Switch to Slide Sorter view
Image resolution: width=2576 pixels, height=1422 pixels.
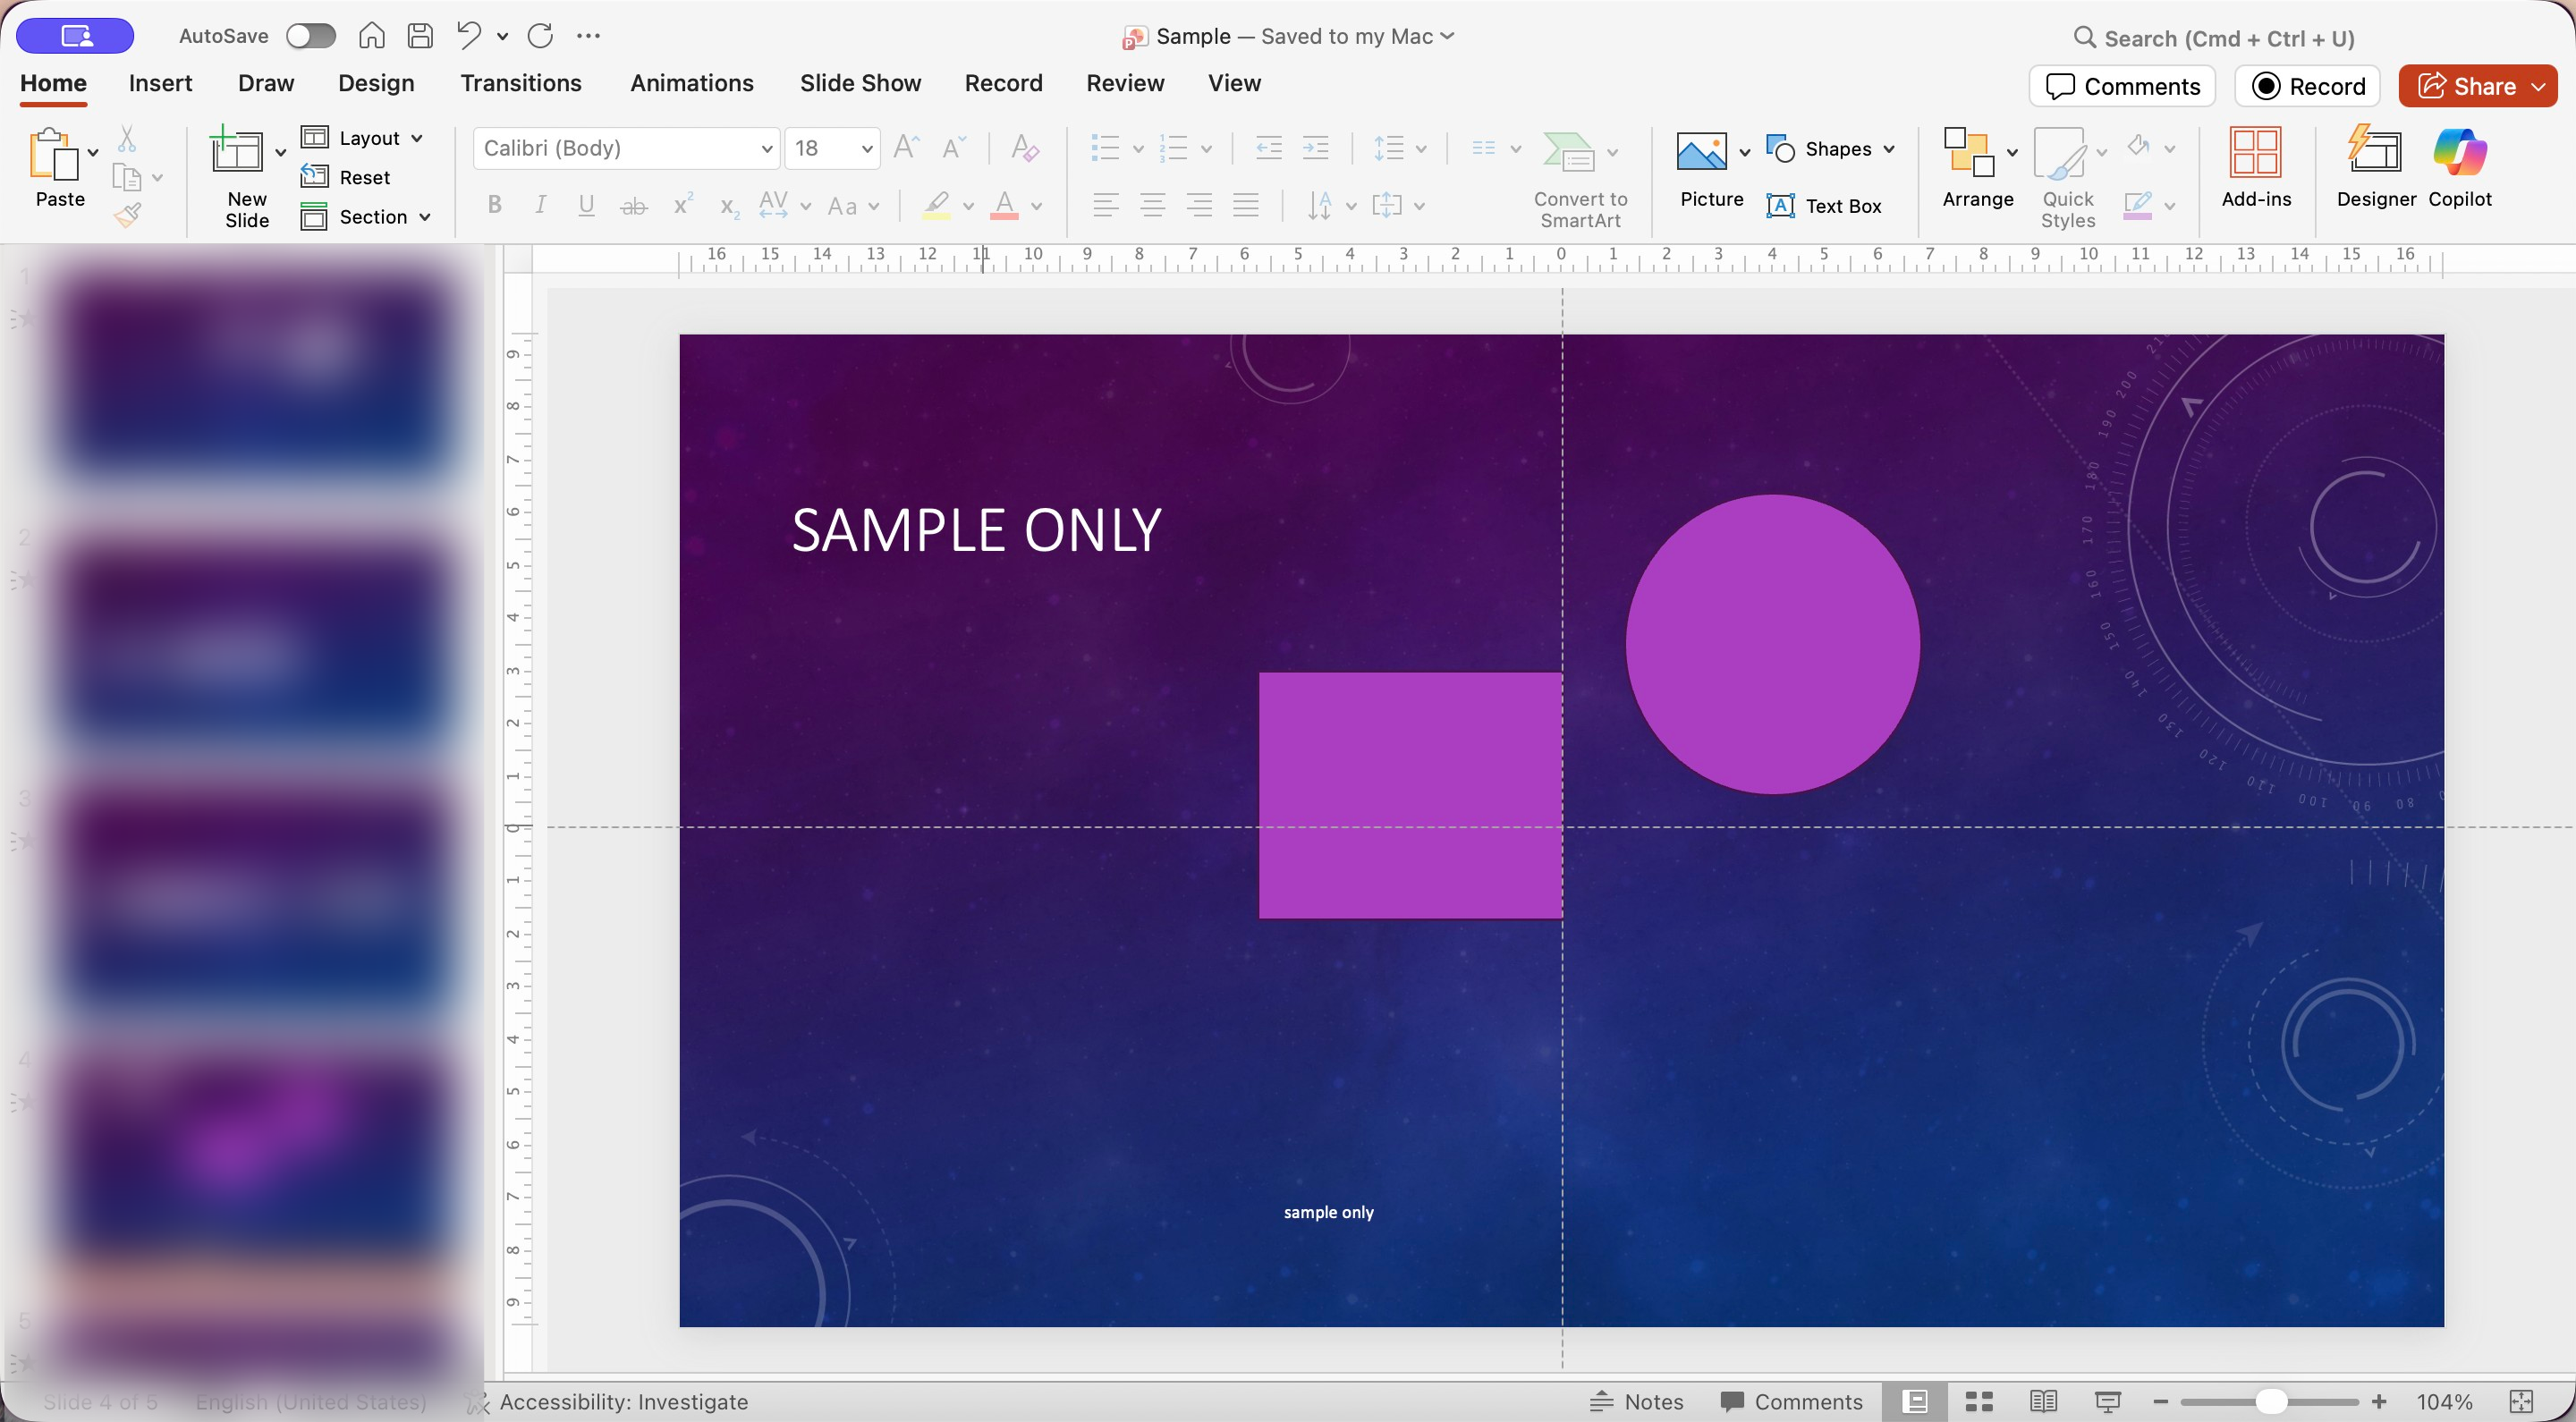click(1978, 1401)
